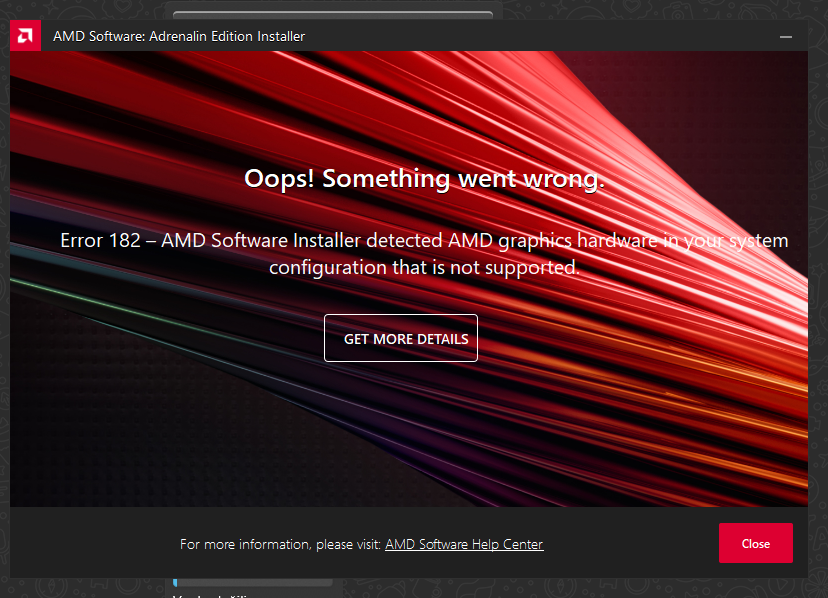Click the "Oops! Something went wrong." heading
This screenshot has height=598, width=828.
point(424,179)
